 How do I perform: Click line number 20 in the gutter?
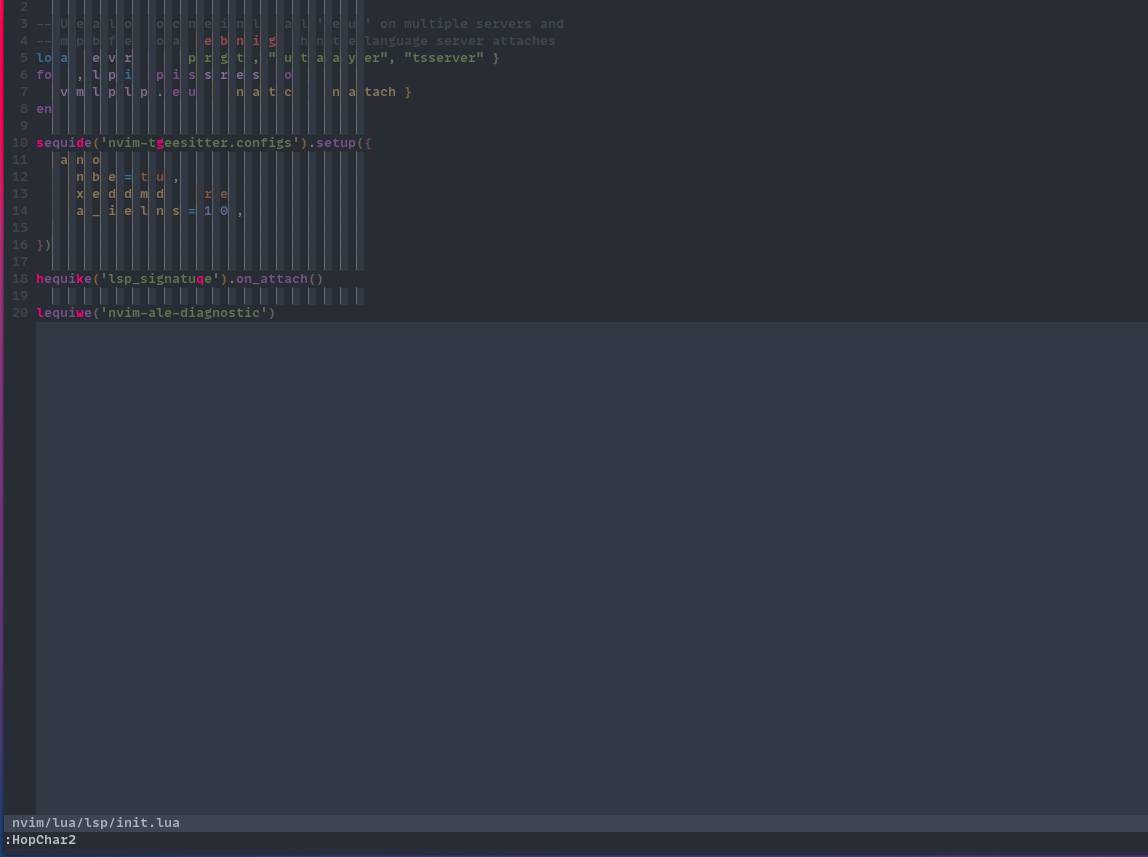click(x=18, y=312)
